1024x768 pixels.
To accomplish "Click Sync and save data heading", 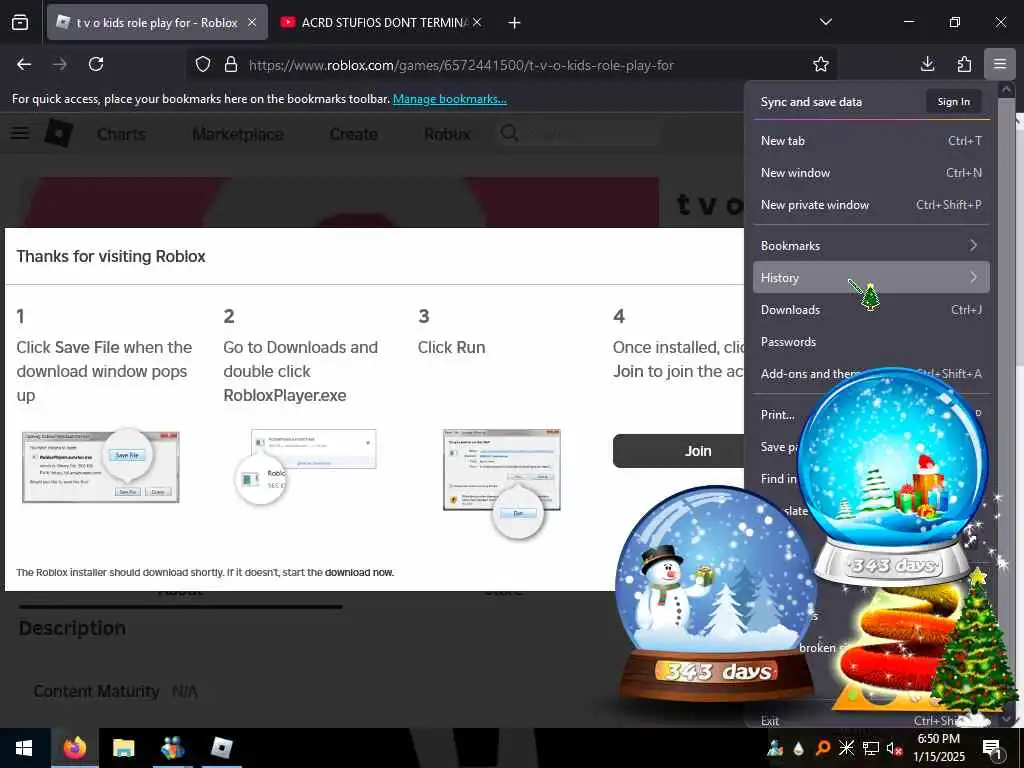I will click(811, 102).
